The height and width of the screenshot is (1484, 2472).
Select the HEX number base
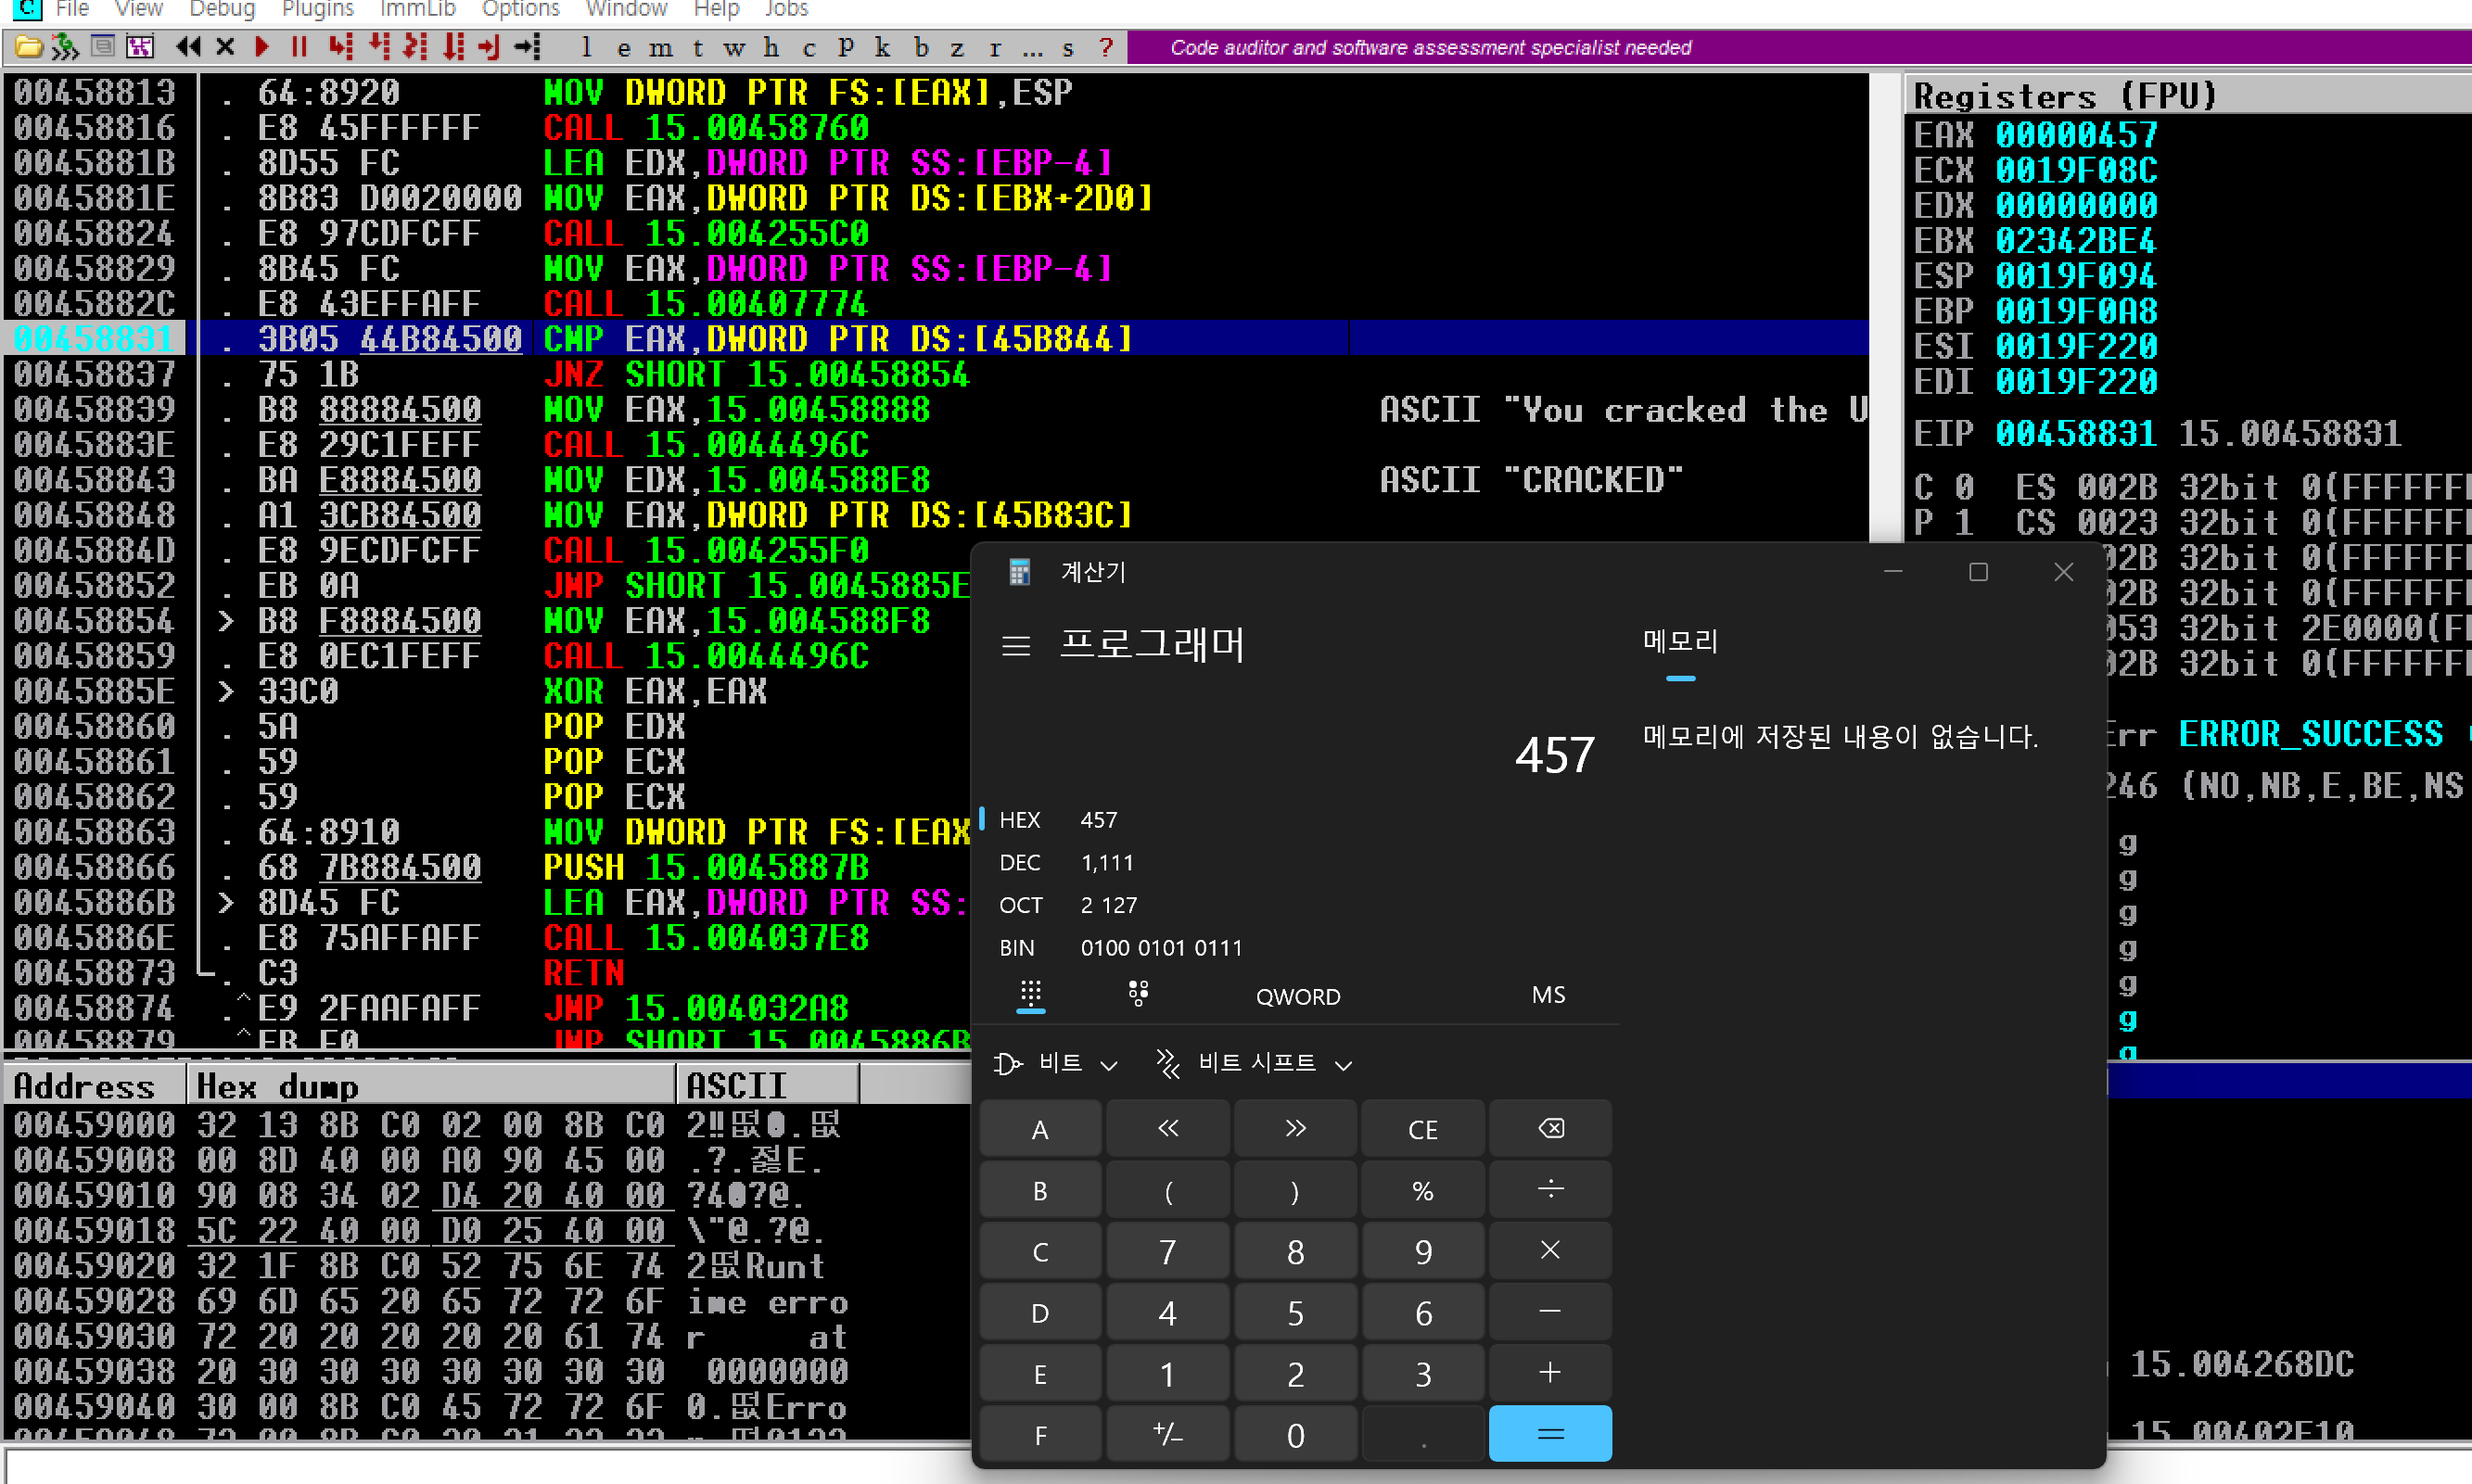click(1020, 820)
